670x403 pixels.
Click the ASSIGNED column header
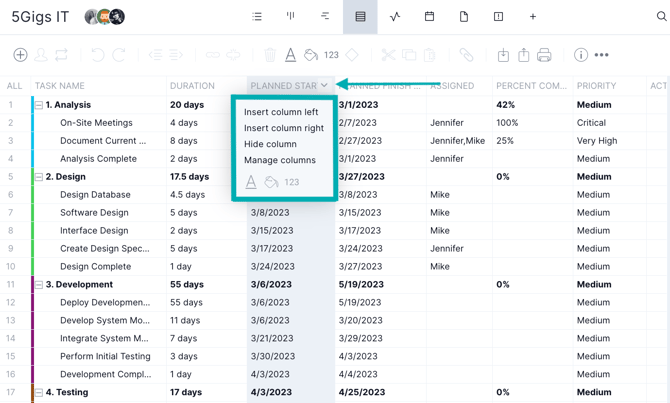click(x=452, y=86)
